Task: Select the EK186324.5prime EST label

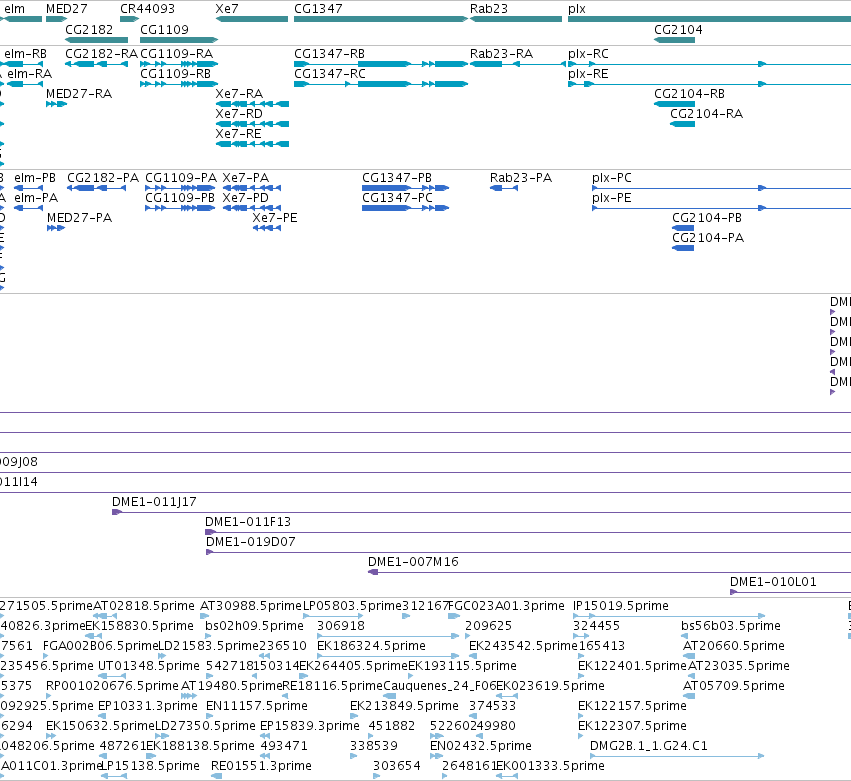Action: pos(371,646)
